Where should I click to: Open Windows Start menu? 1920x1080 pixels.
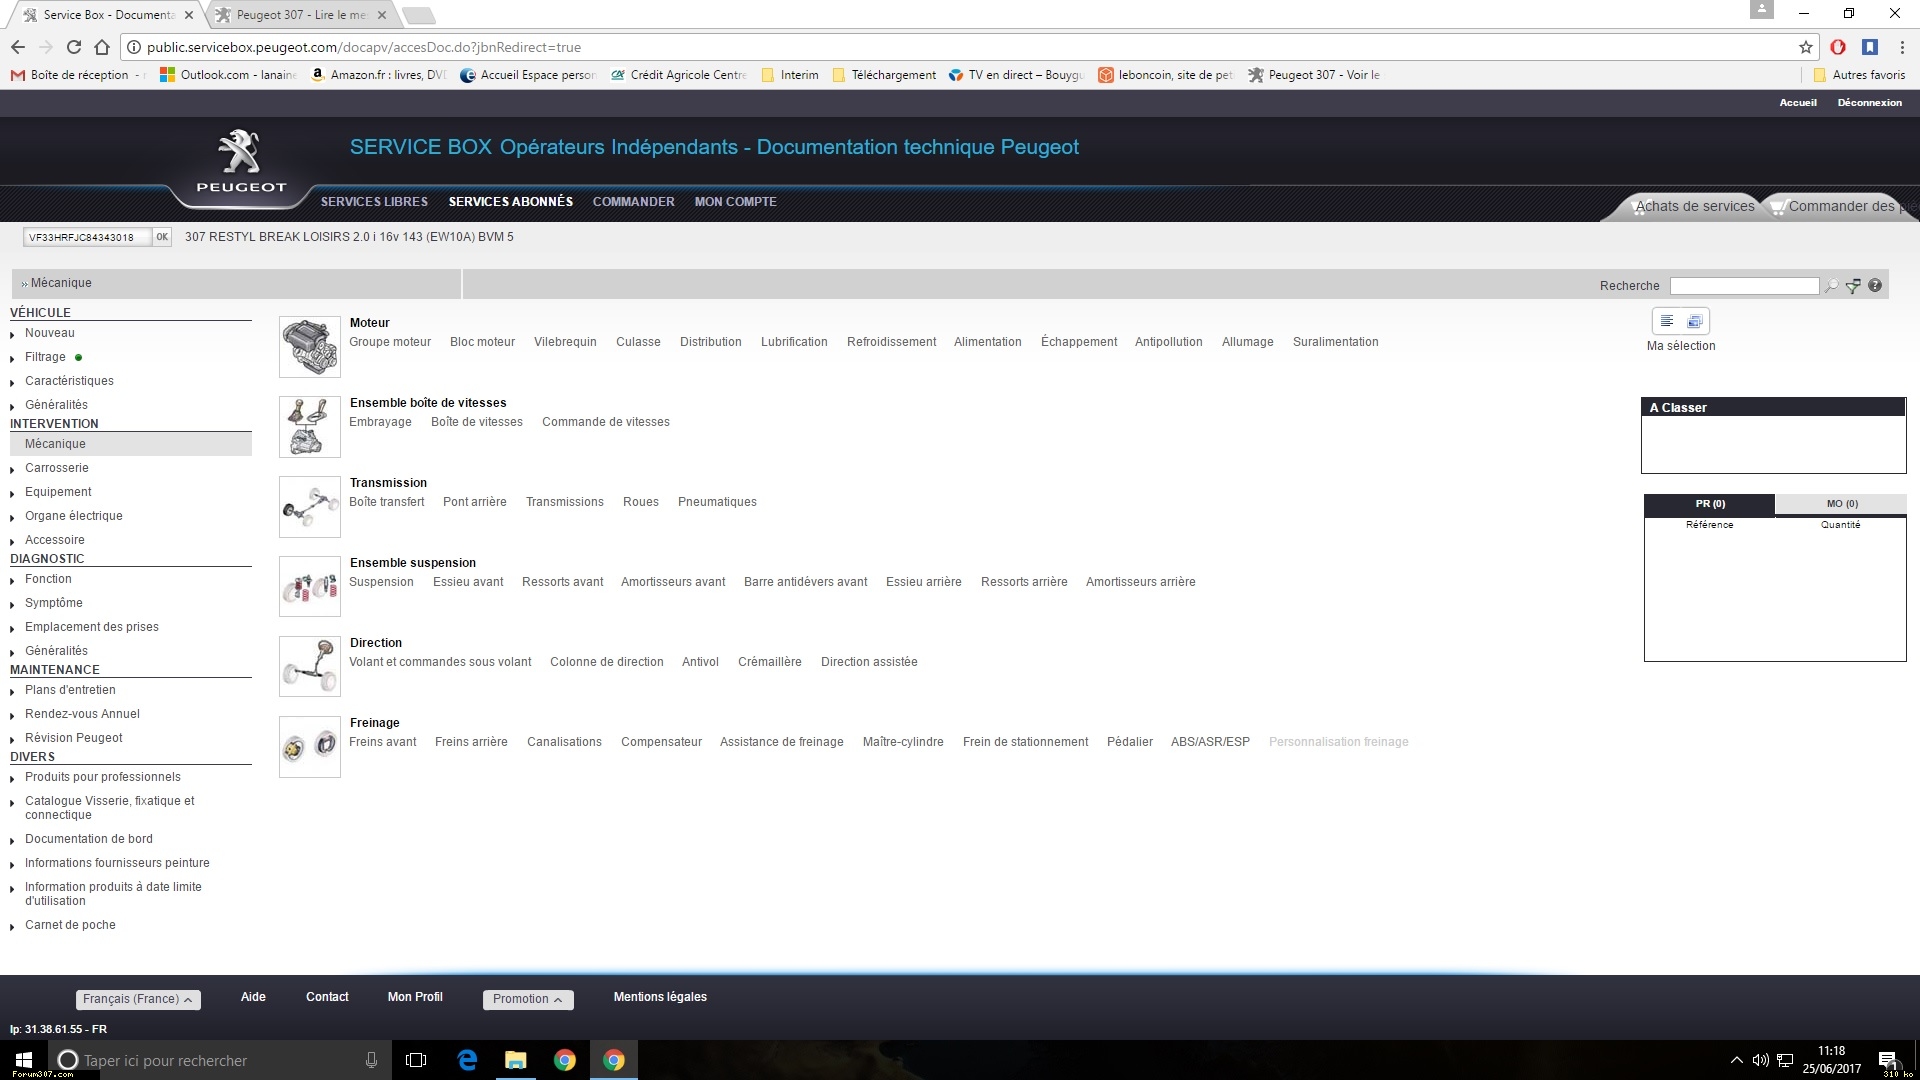point(24,1060)
